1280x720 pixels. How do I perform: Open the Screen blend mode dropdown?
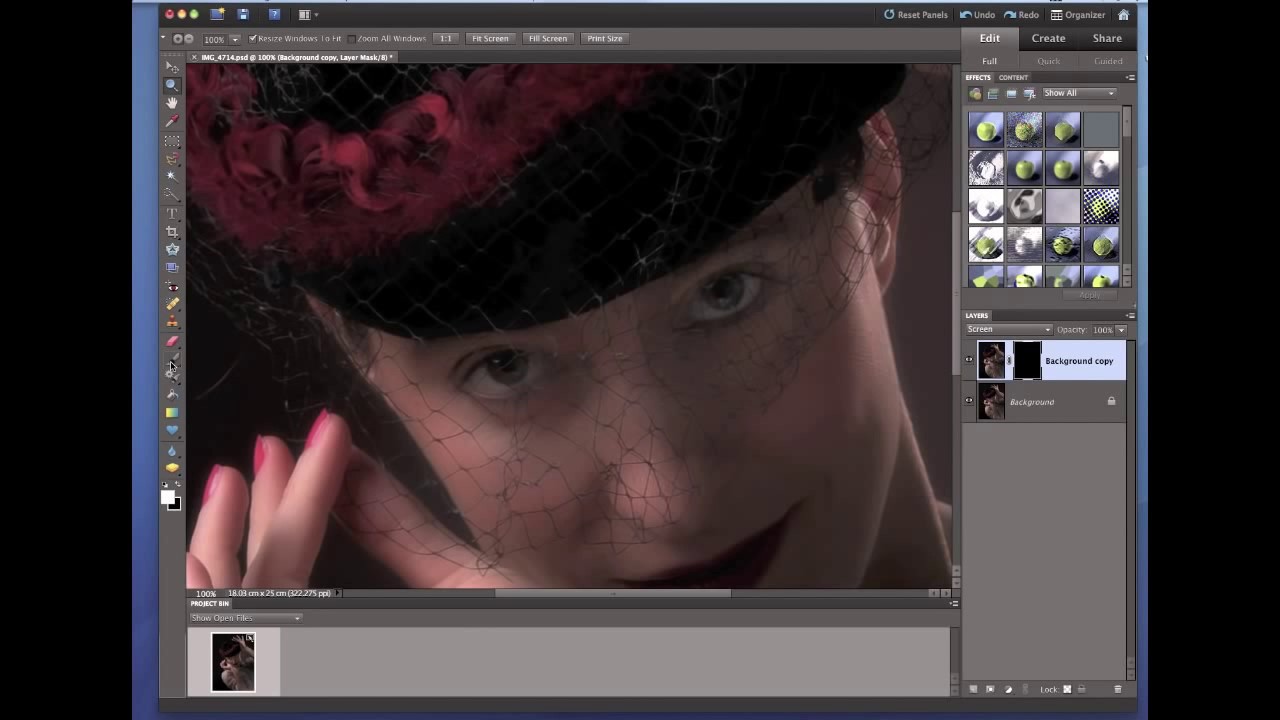1009,329
